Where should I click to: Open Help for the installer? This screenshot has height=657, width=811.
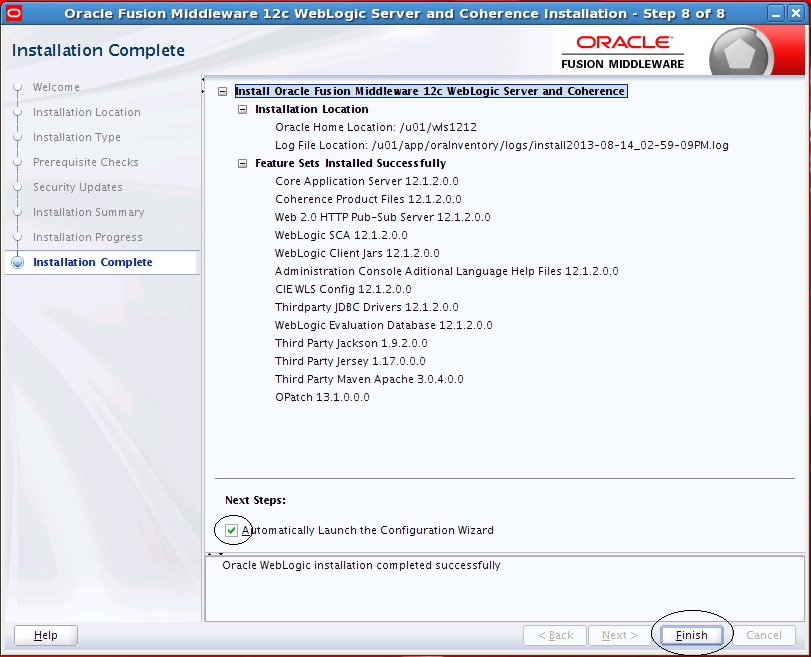click(x=46, y=635)
